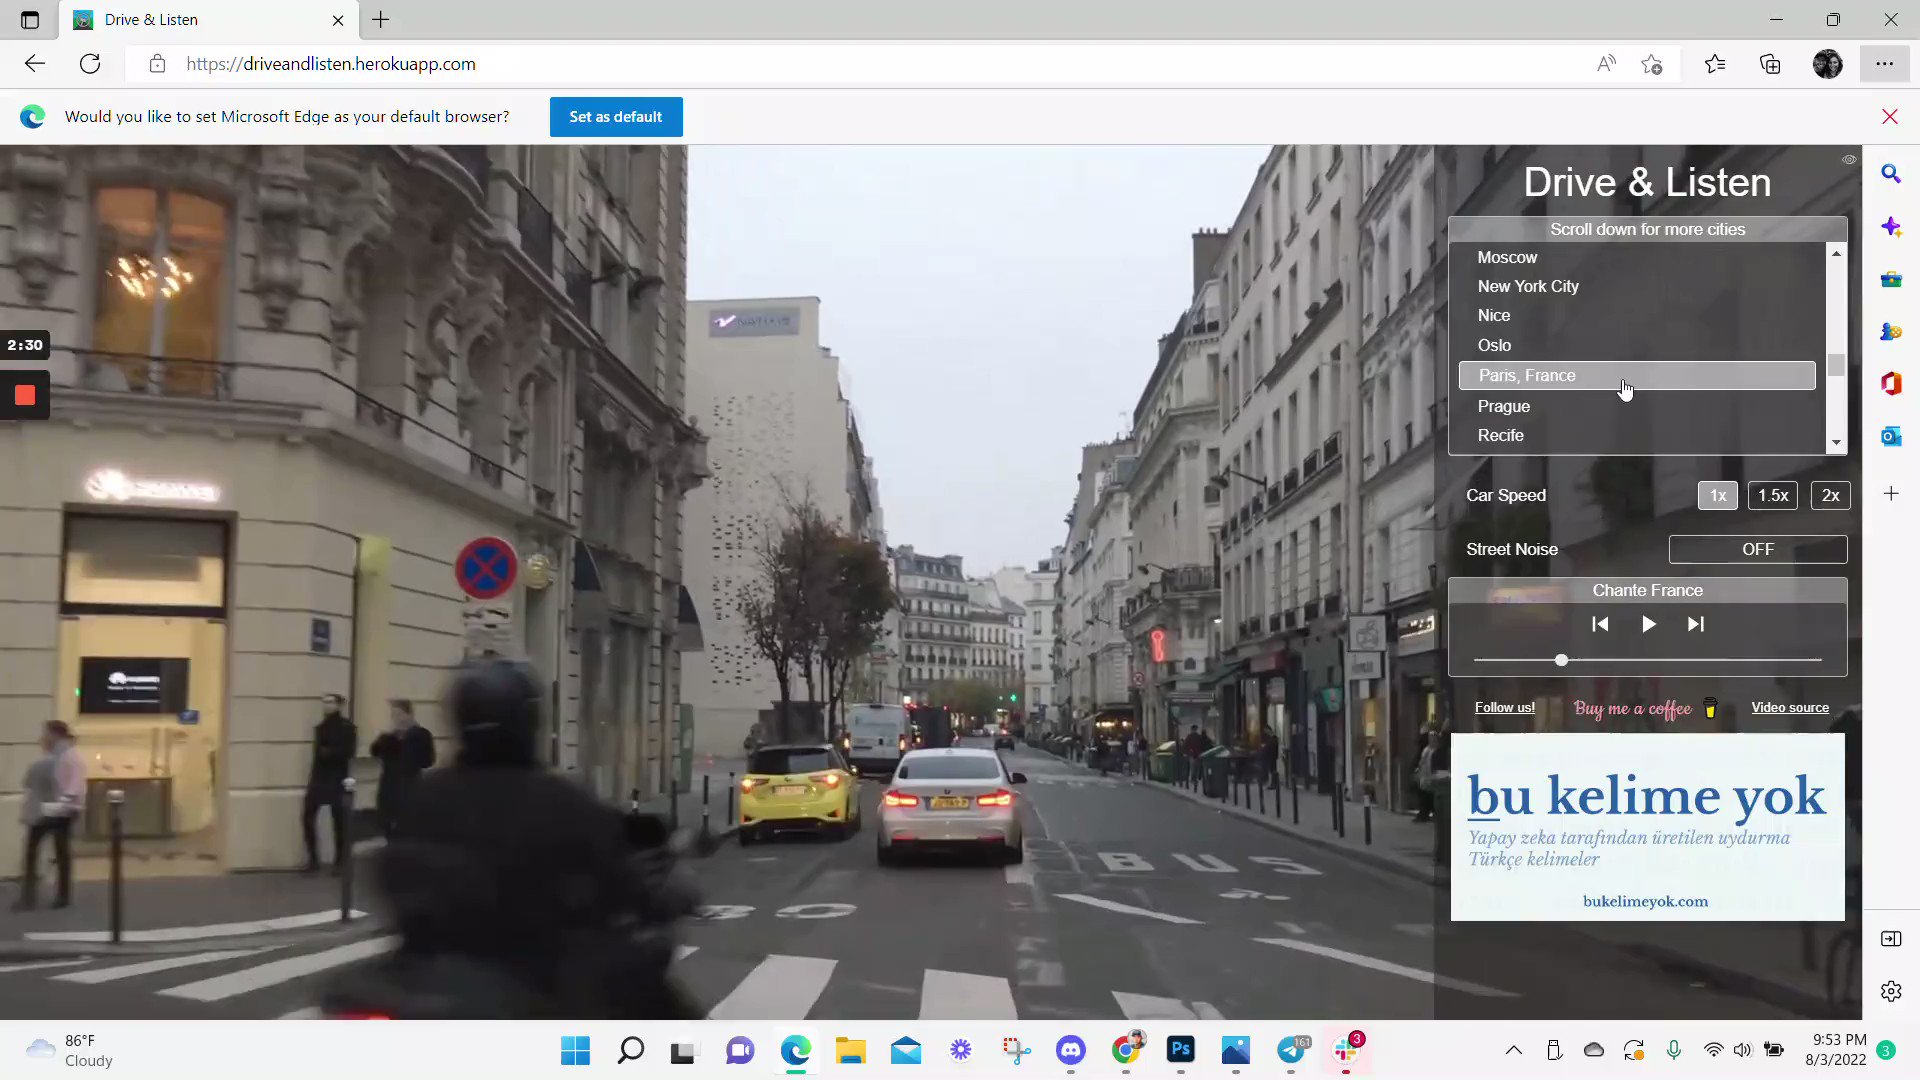Click the city list scrollbar thumb
This screenshot has width=1920, height=1080.
pyautogui.click(x=1836, y=365)
